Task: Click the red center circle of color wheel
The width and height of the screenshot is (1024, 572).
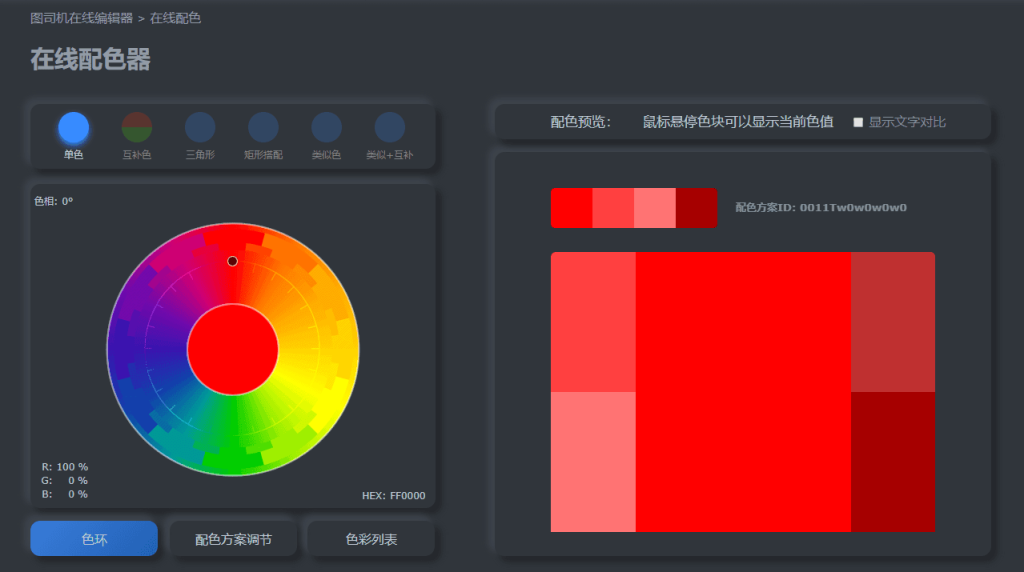Action: (232, 350)
